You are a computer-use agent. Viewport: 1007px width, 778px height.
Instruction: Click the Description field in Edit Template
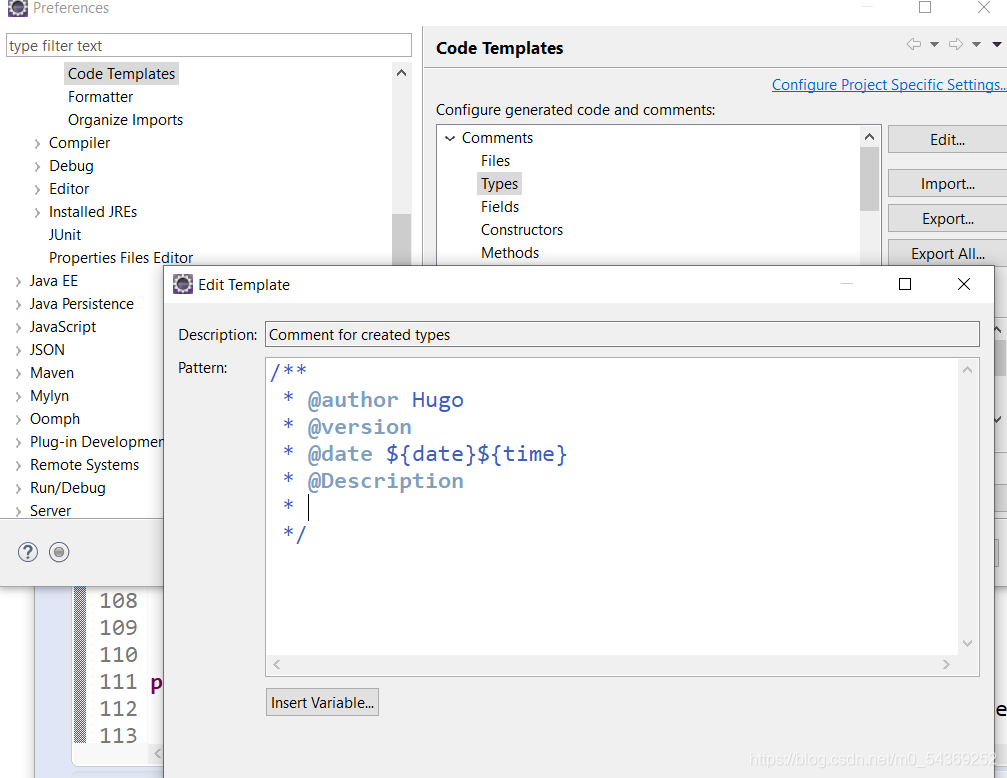coord(622,334)
